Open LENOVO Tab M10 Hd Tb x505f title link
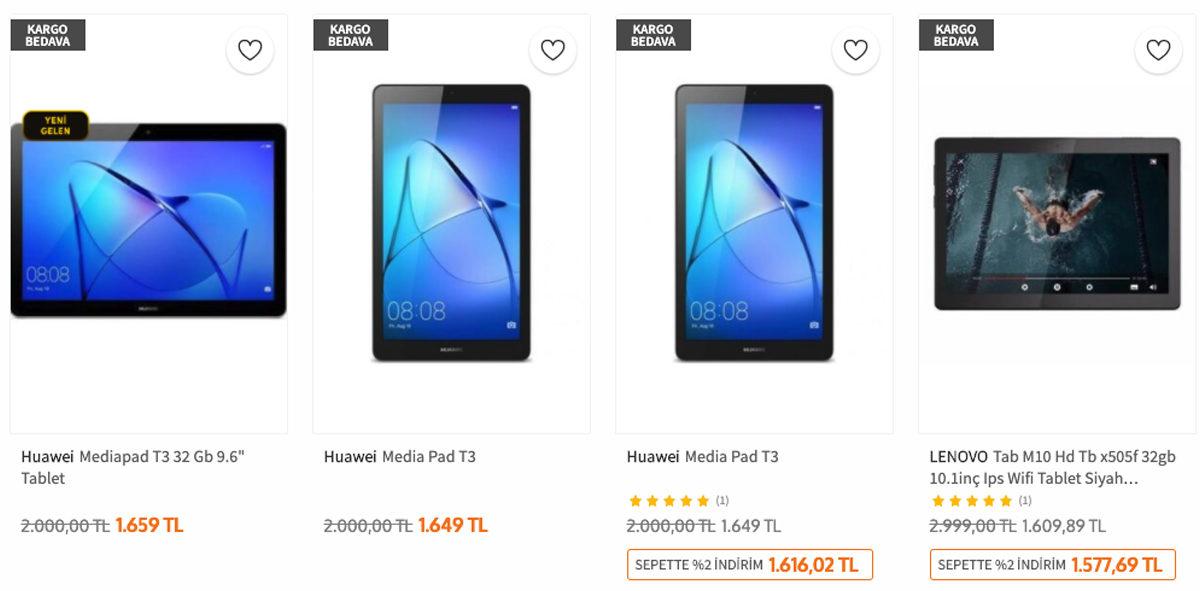This screenshot has width=1200, height=591. click(1053, 467)
